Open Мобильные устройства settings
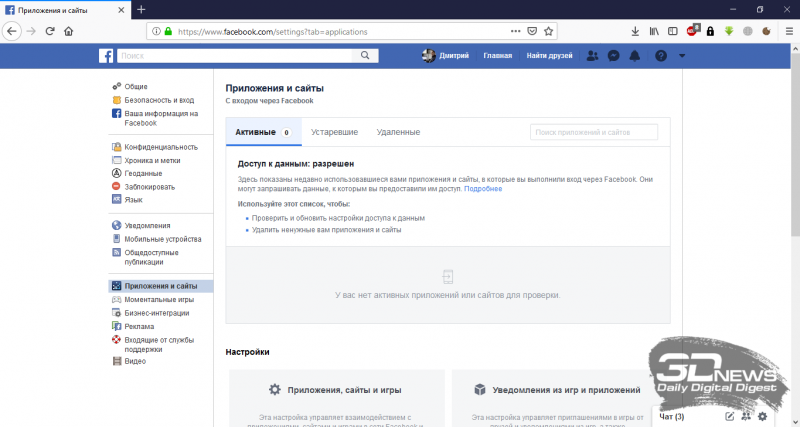This screenshot has width=800, height=427. point(161,239)
